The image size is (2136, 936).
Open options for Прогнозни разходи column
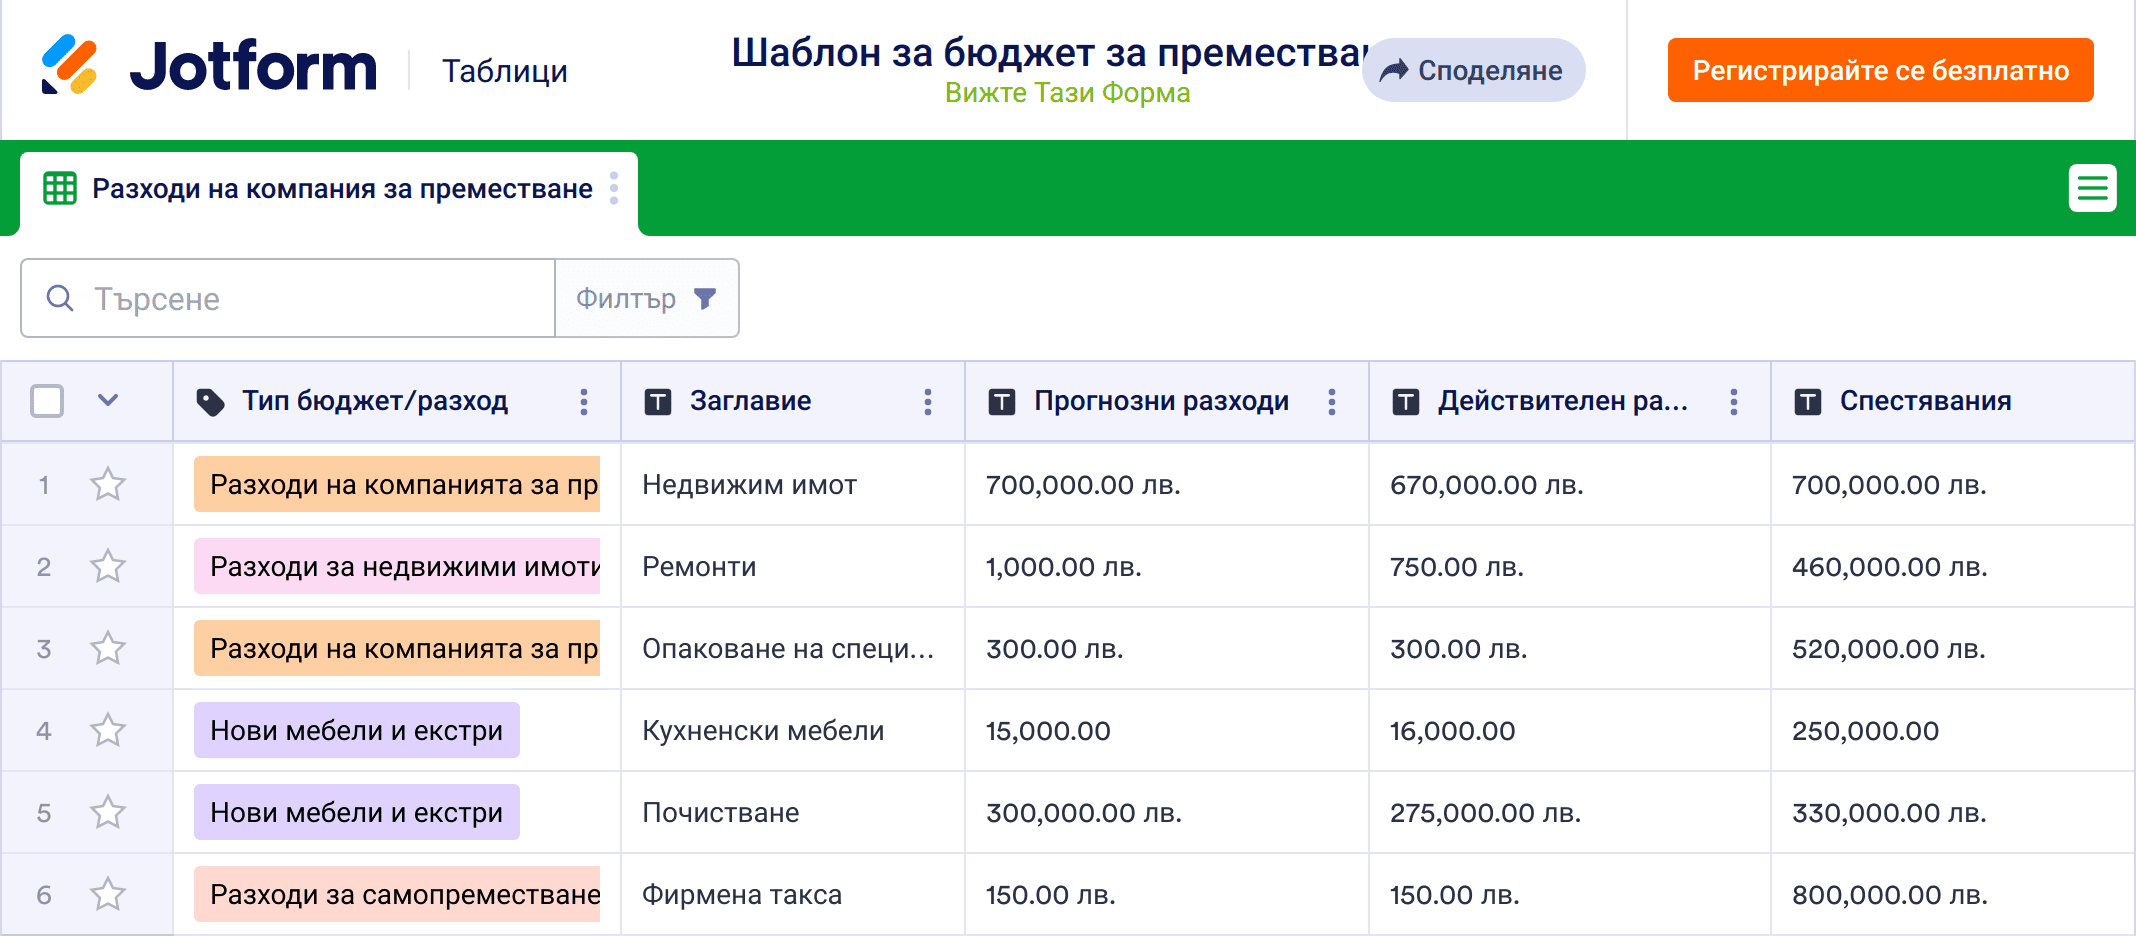point(1332,402)
